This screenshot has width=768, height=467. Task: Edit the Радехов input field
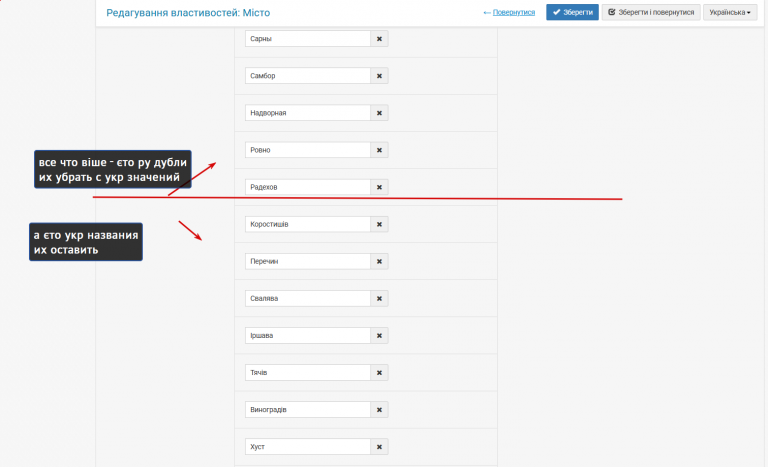point(308,187)
